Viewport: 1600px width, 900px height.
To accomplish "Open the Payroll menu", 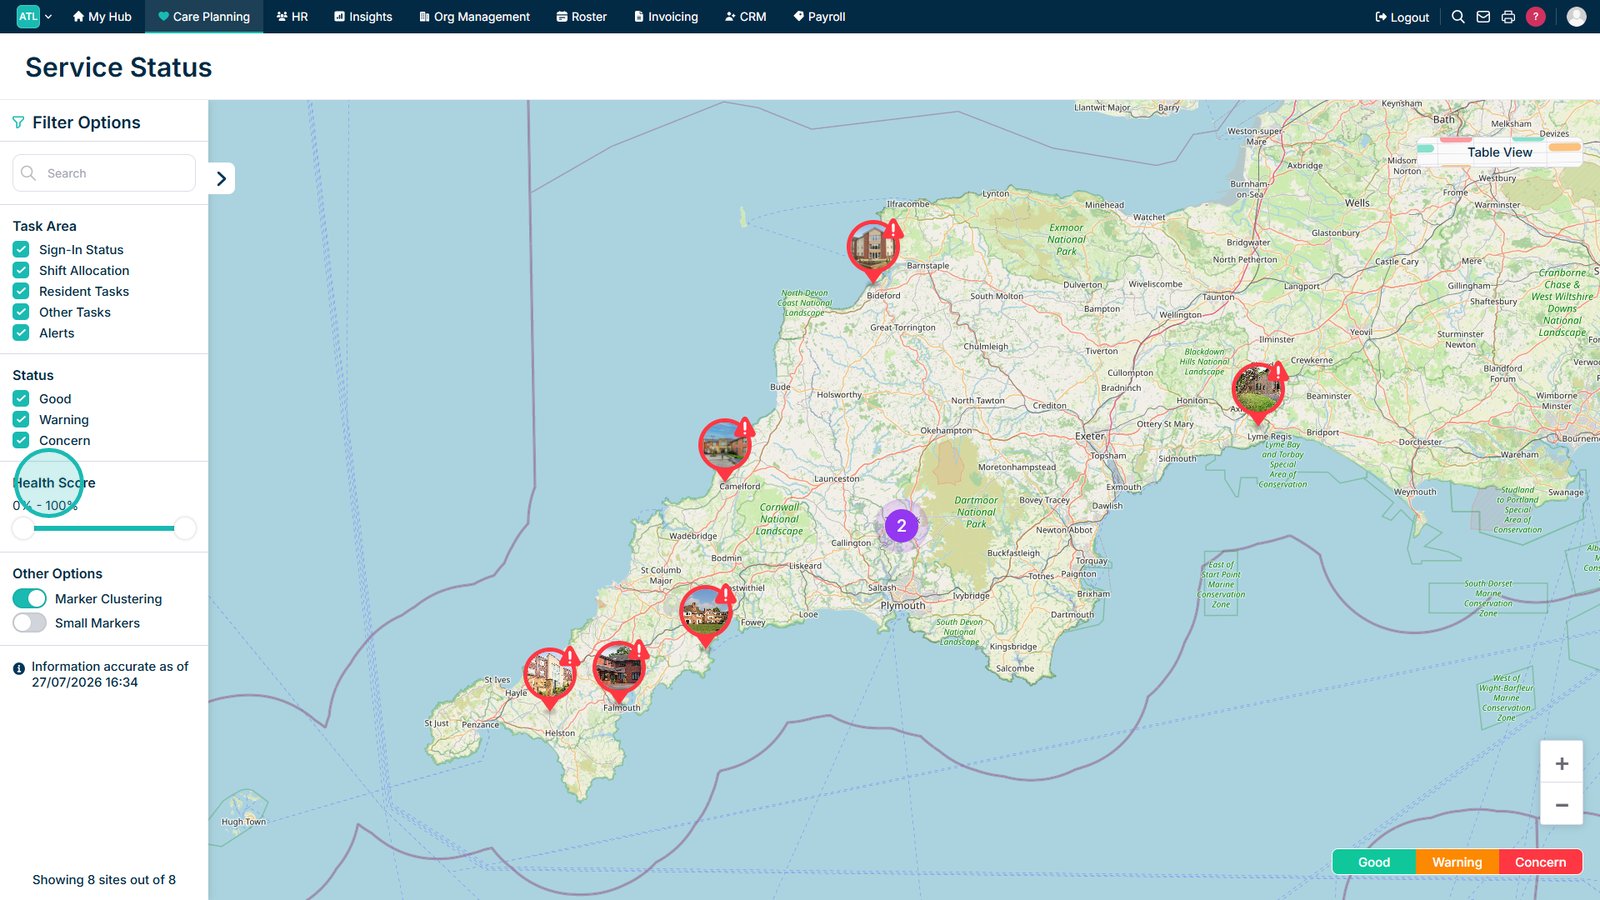I will click(819, 16).
